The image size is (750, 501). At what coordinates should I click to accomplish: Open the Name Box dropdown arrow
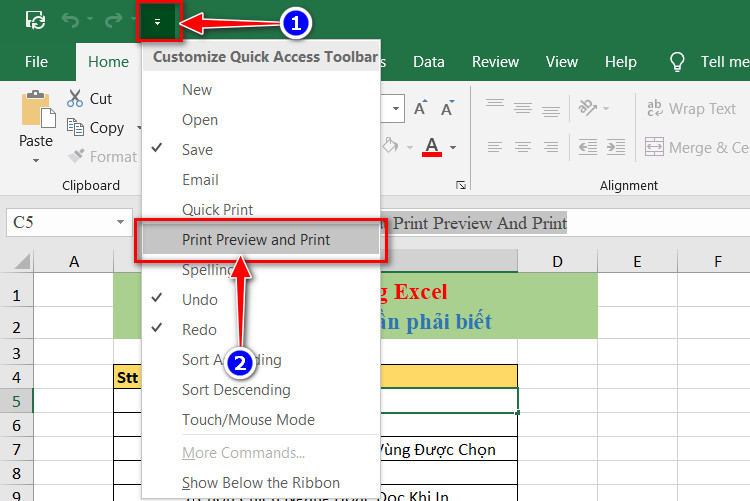pyautogui.click(x=120, y=222)
